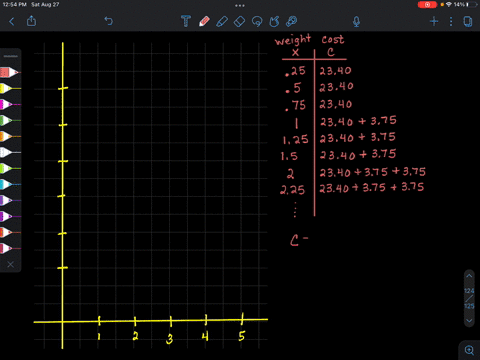This screenshot has height=360, width=480.
Task: Open the page overview icon
Action: [468, 22]
